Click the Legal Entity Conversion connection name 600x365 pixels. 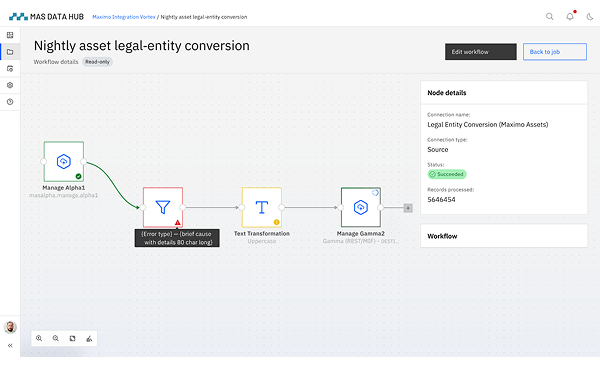click(x=488, y=125)
